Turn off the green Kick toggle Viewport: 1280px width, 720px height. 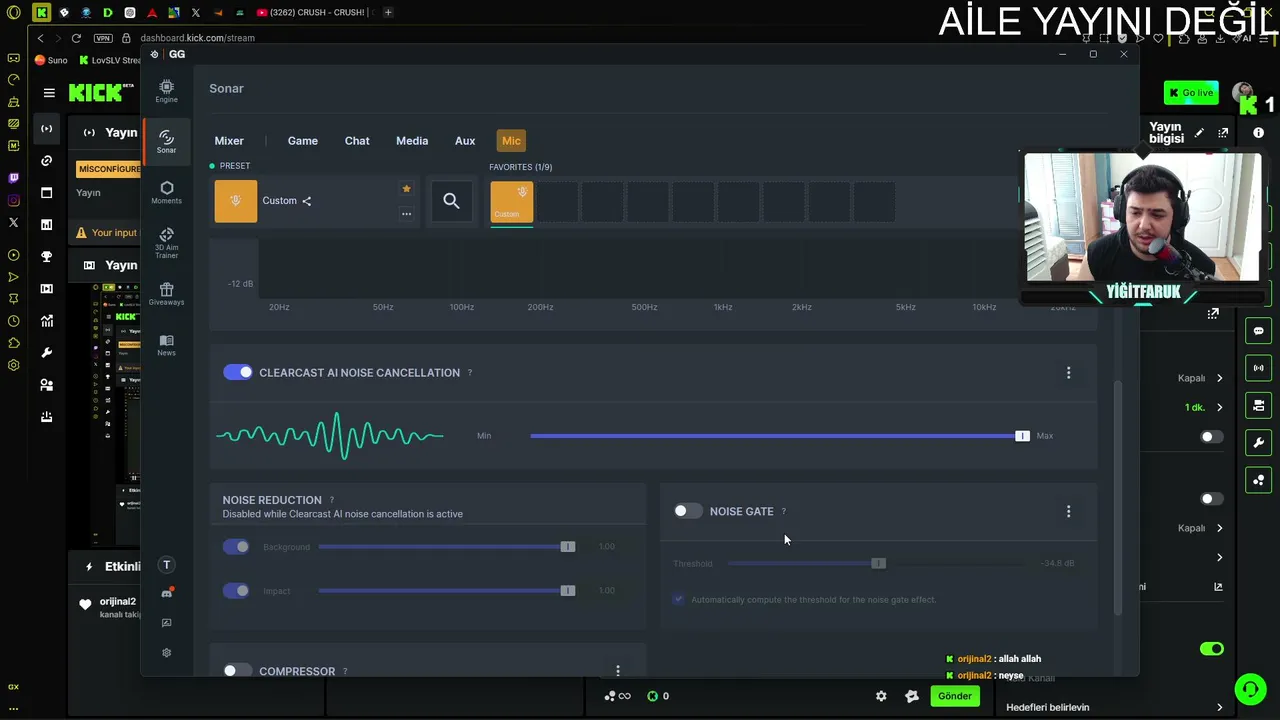1211,649
